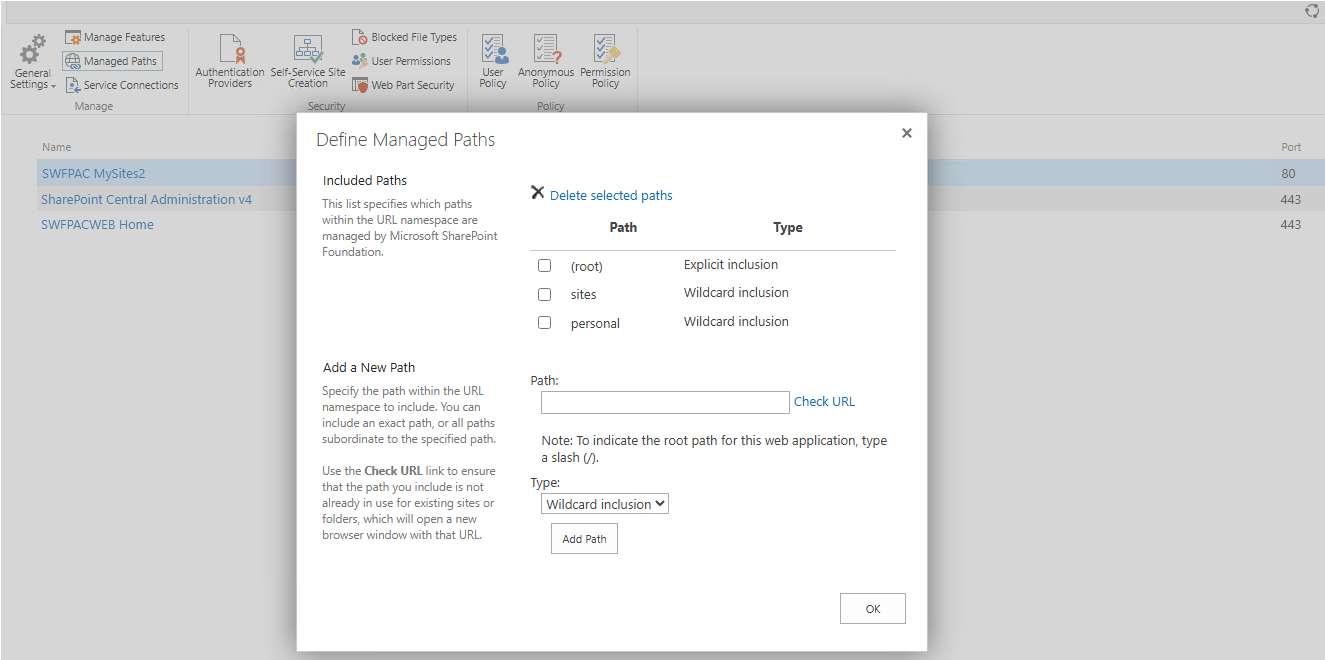Click the User Permissions icon

(360, 61)
